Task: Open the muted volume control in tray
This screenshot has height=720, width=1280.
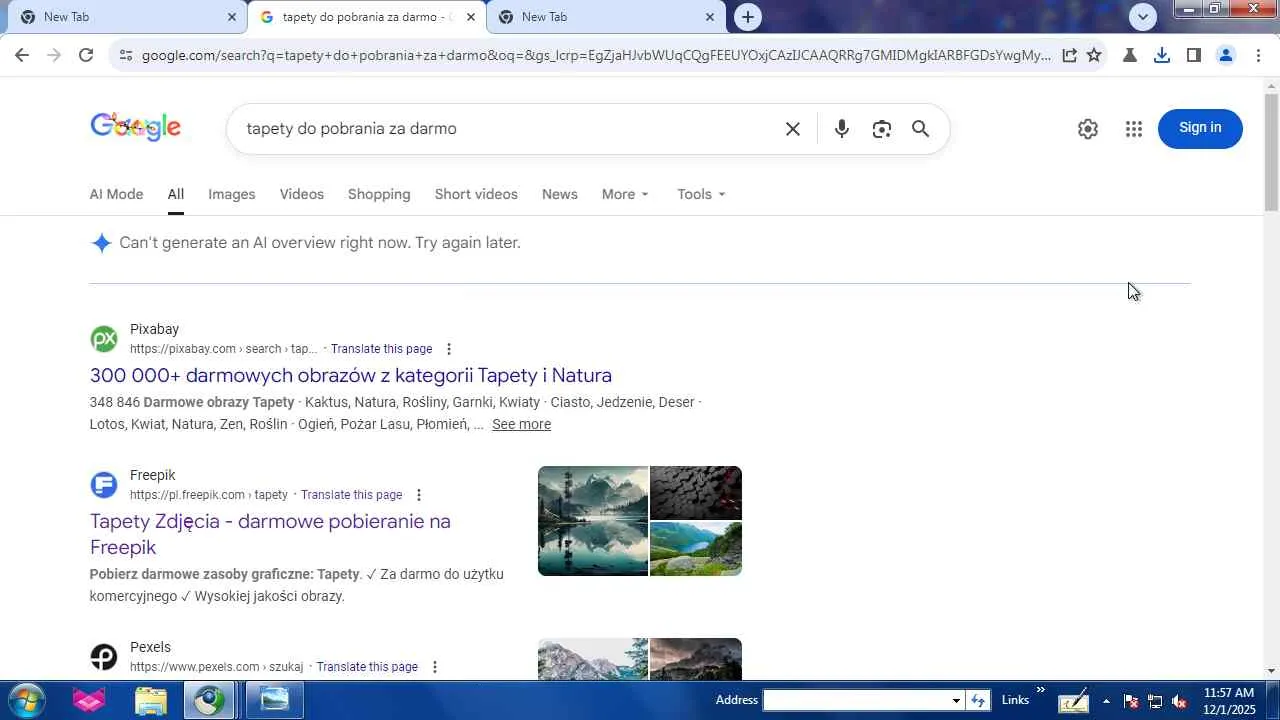Action: click(1179, 701)
